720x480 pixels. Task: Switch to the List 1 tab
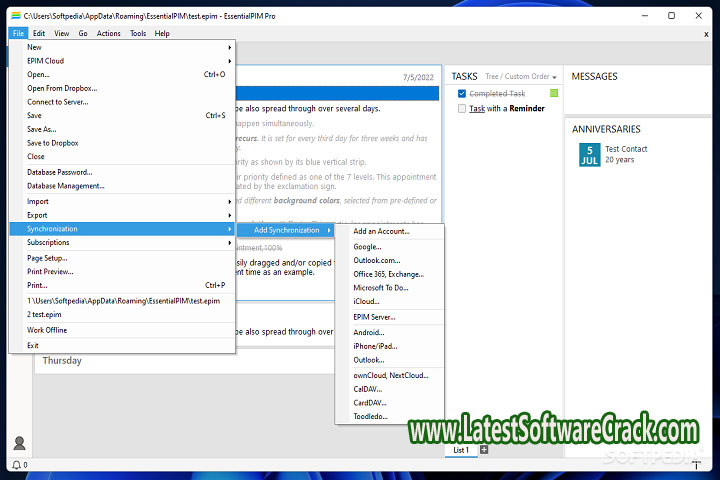461,450
